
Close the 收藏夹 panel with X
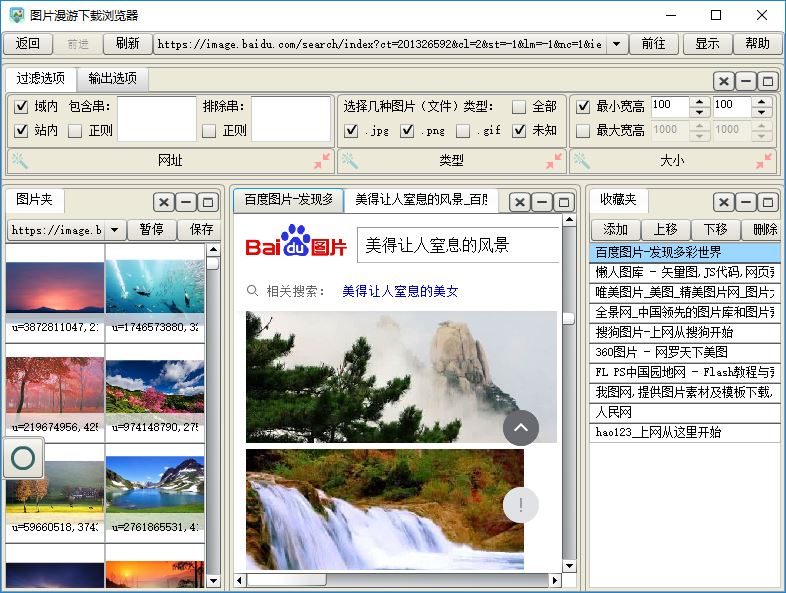(724, 203)
